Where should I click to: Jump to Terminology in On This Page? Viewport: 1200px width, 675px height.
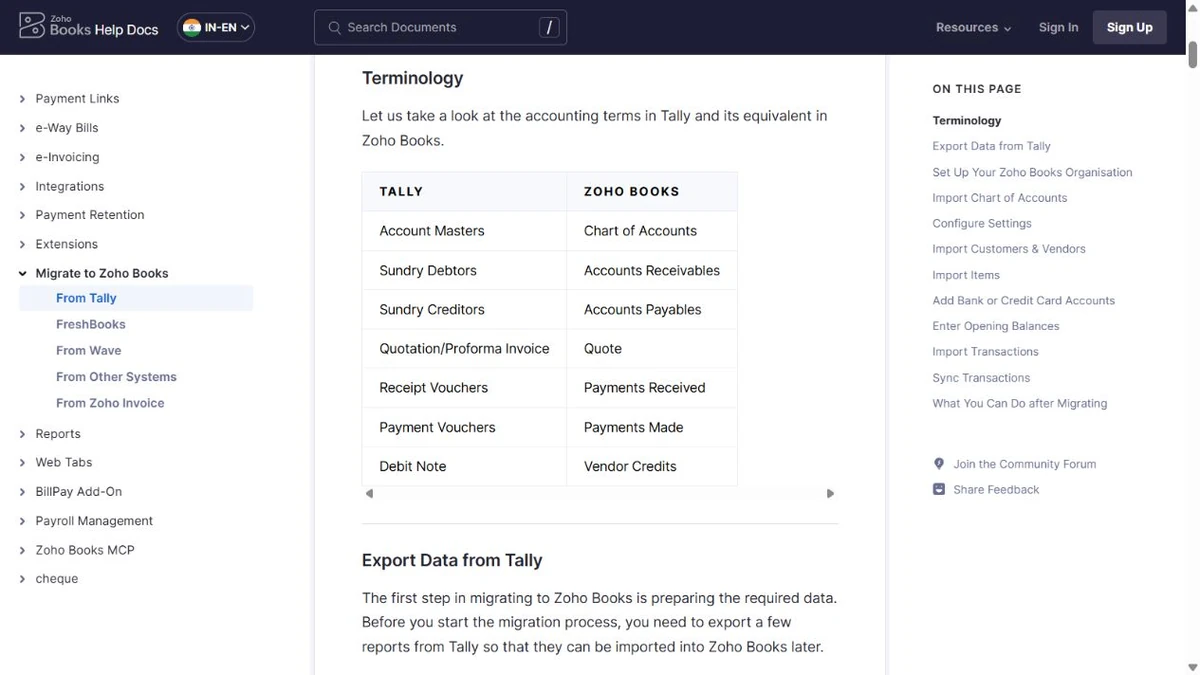point(967,120)
